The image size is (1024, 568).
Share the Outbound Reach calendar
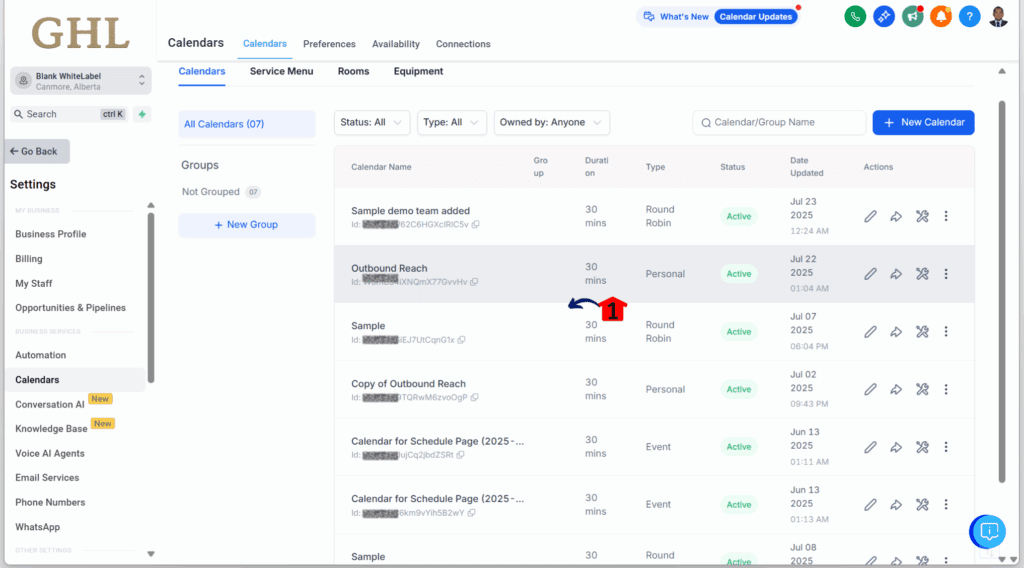(896, 274)
